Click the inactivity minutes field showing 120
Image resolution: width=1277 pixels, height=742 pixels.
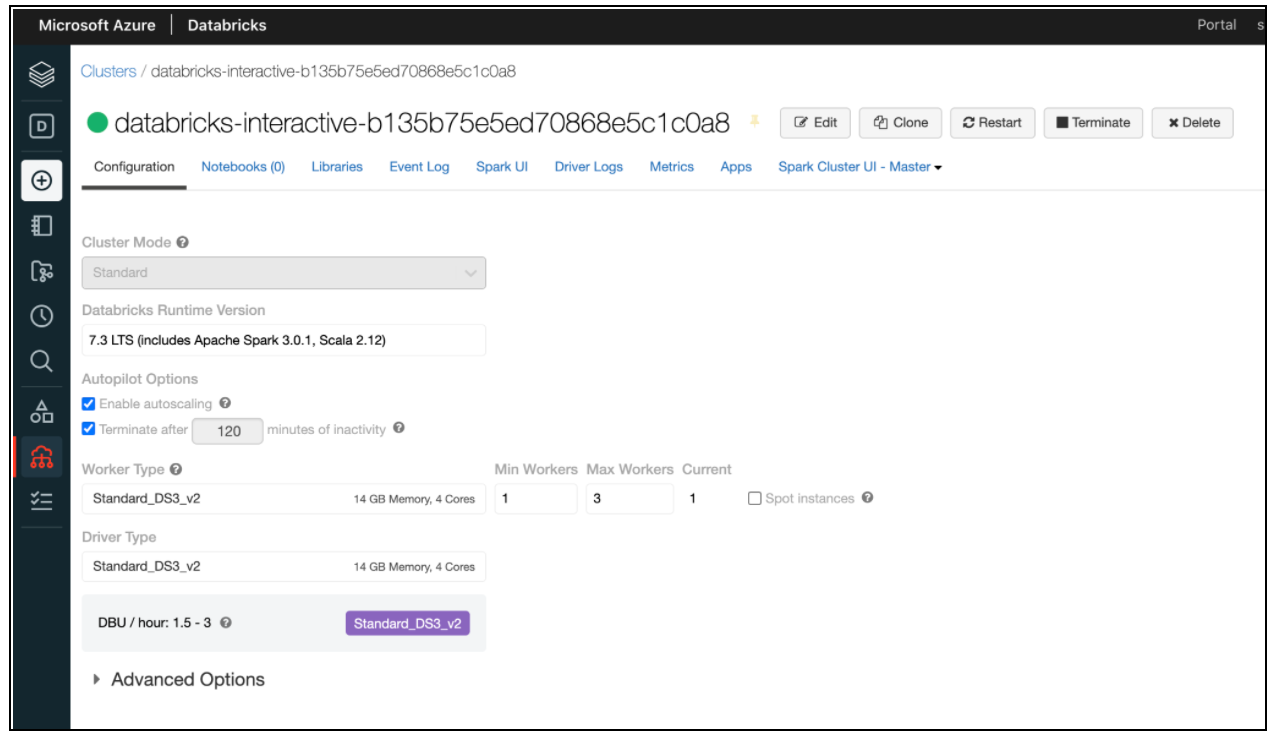[x=228, y=430]
